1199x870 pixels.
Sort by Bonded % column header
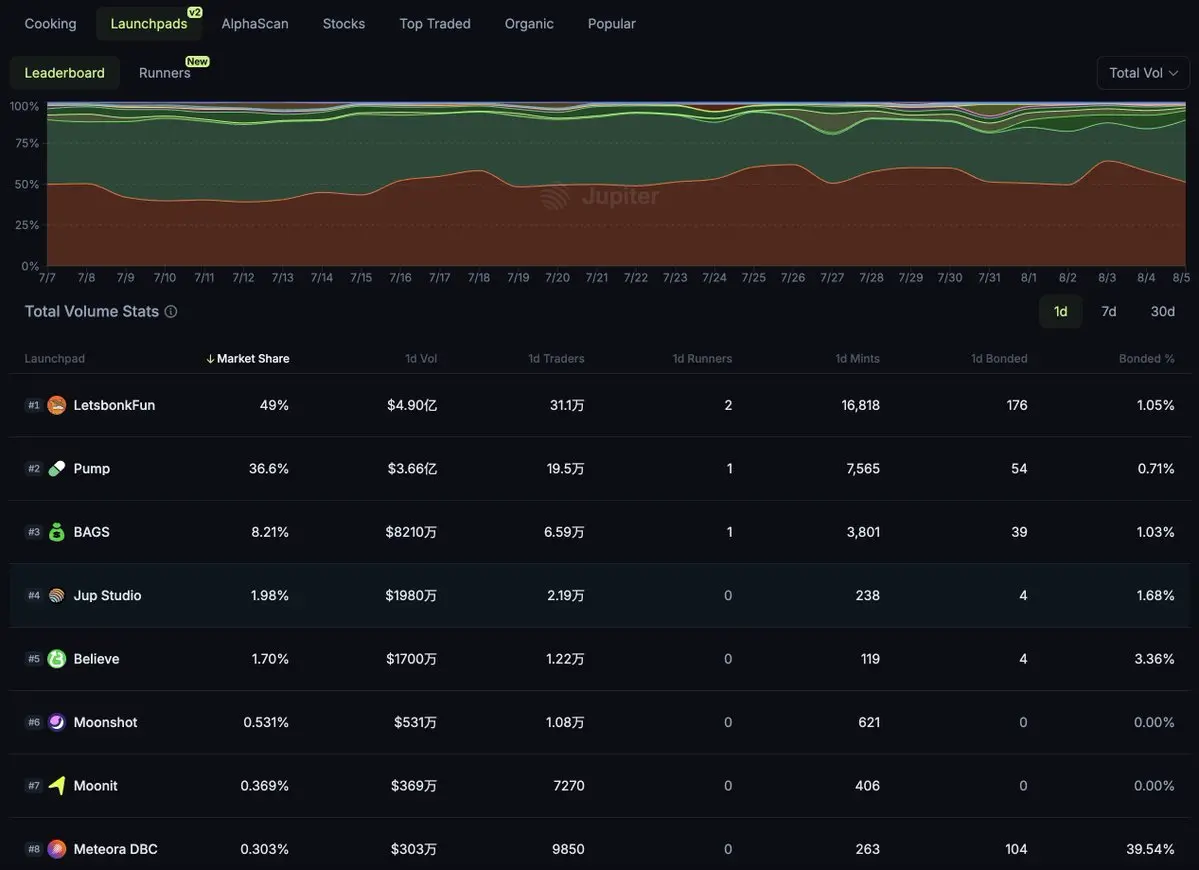1147,359
